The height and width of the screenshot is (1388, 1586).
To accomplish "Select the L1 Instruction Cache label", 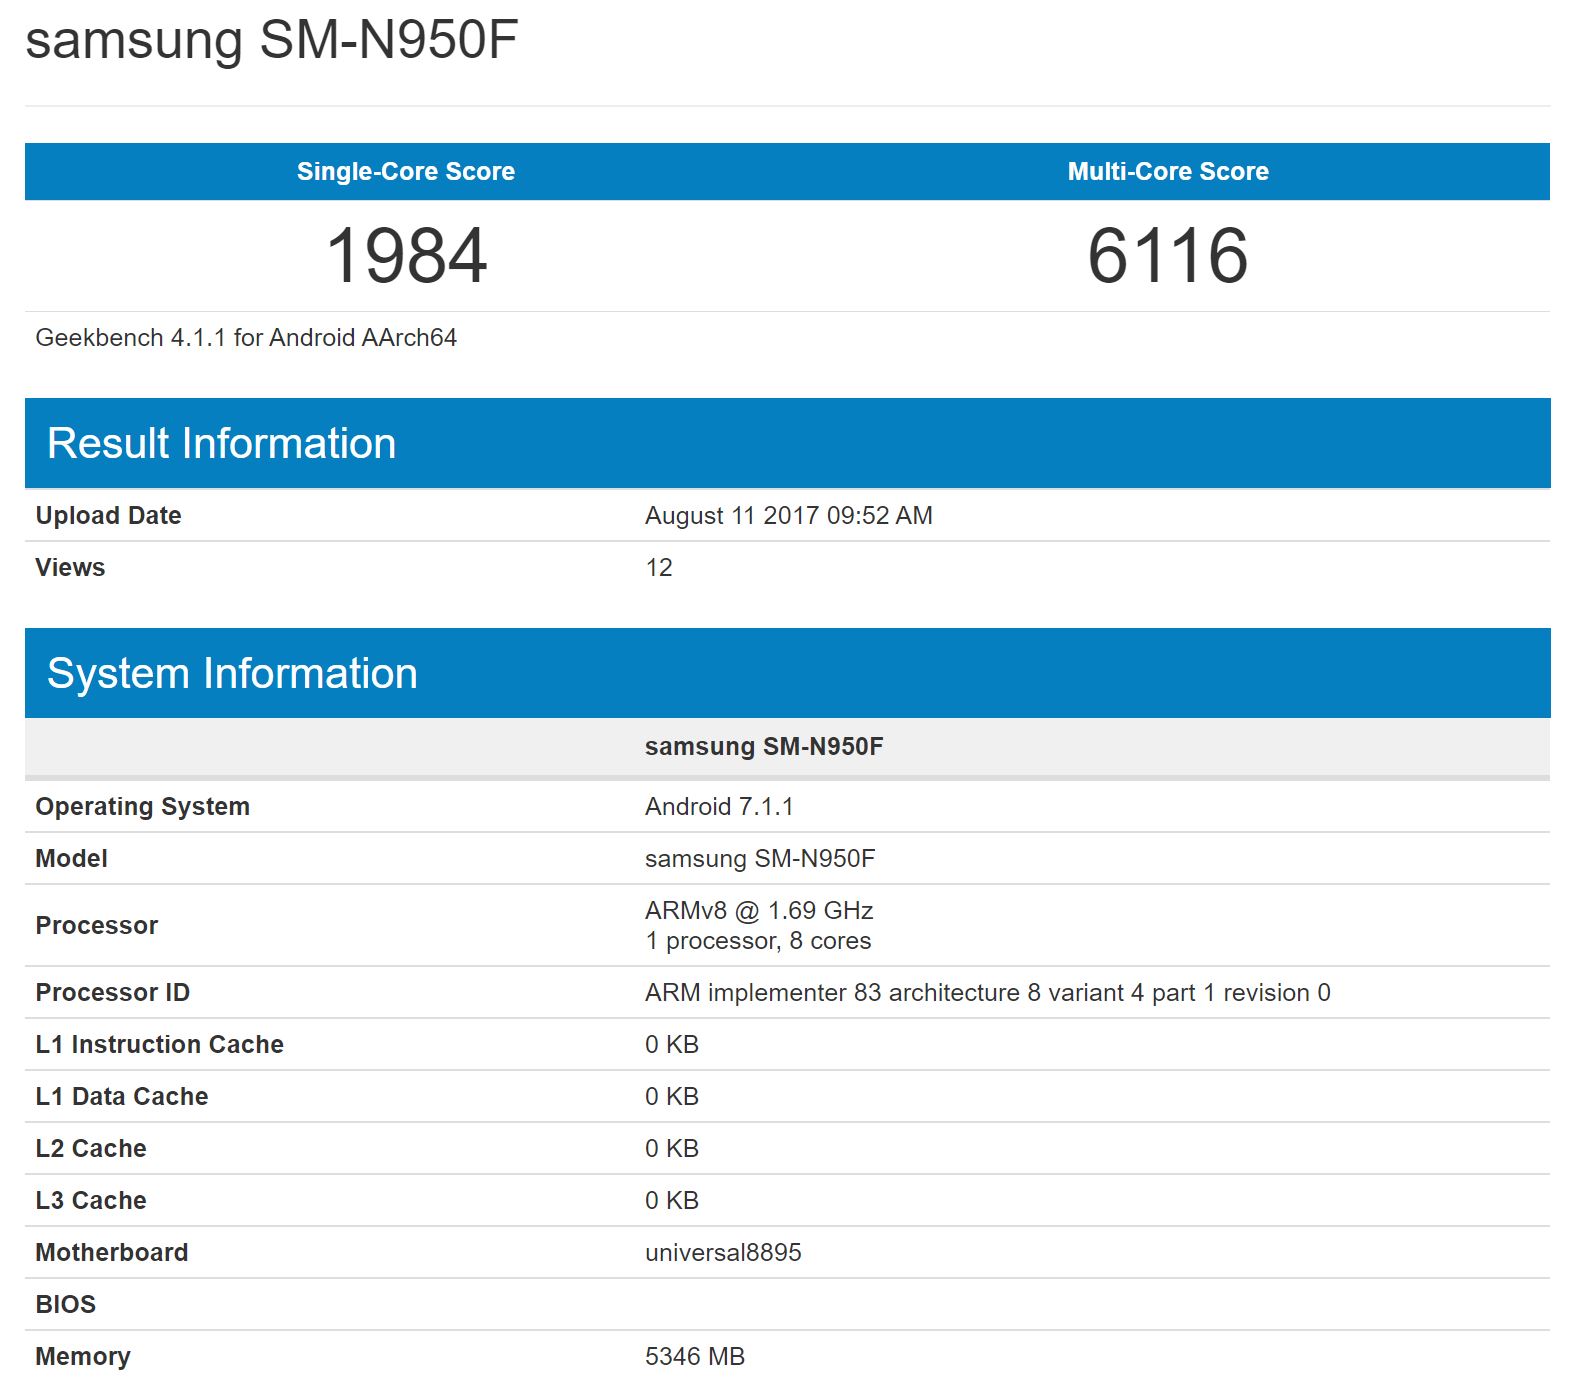I will click(159, 1044).
